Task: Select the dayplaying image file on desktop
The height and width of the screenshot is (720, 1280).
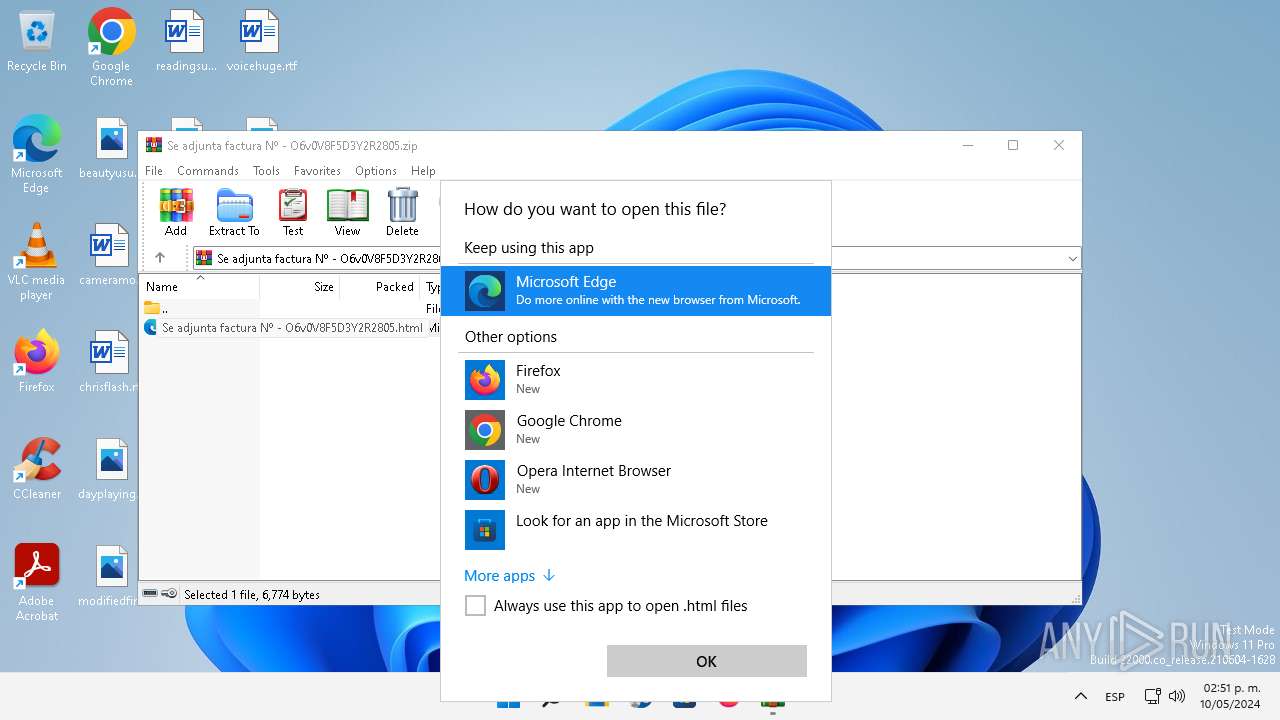Action: pos(108,469)
